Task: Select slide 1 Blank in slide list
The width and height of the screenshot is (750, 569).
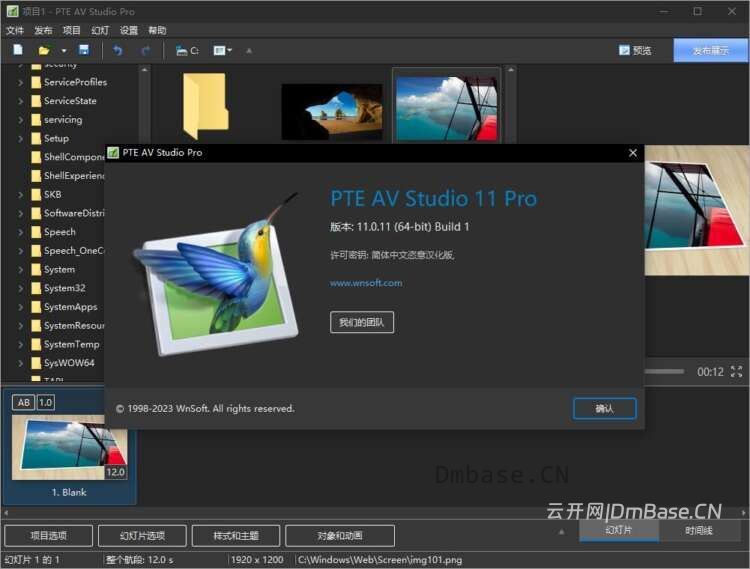Action: click(70, 447)
